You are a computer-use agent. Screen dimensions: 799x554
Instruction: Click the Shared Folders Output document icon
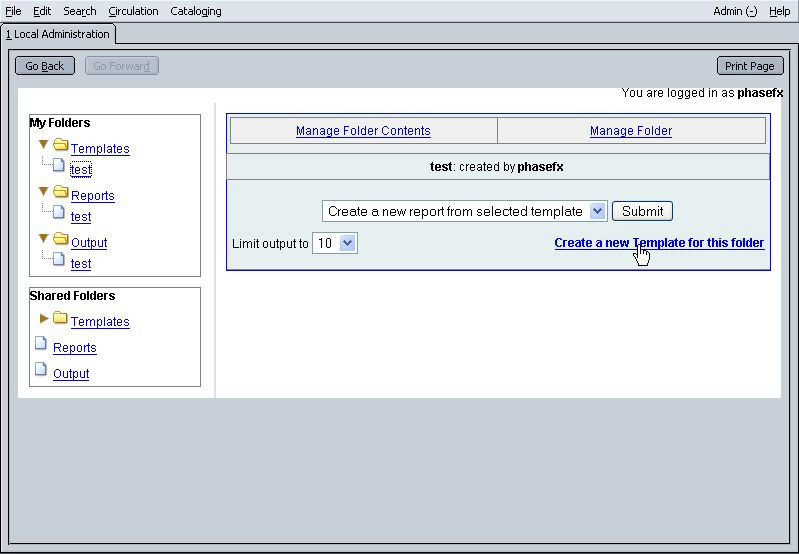click(x=41, y=370)
